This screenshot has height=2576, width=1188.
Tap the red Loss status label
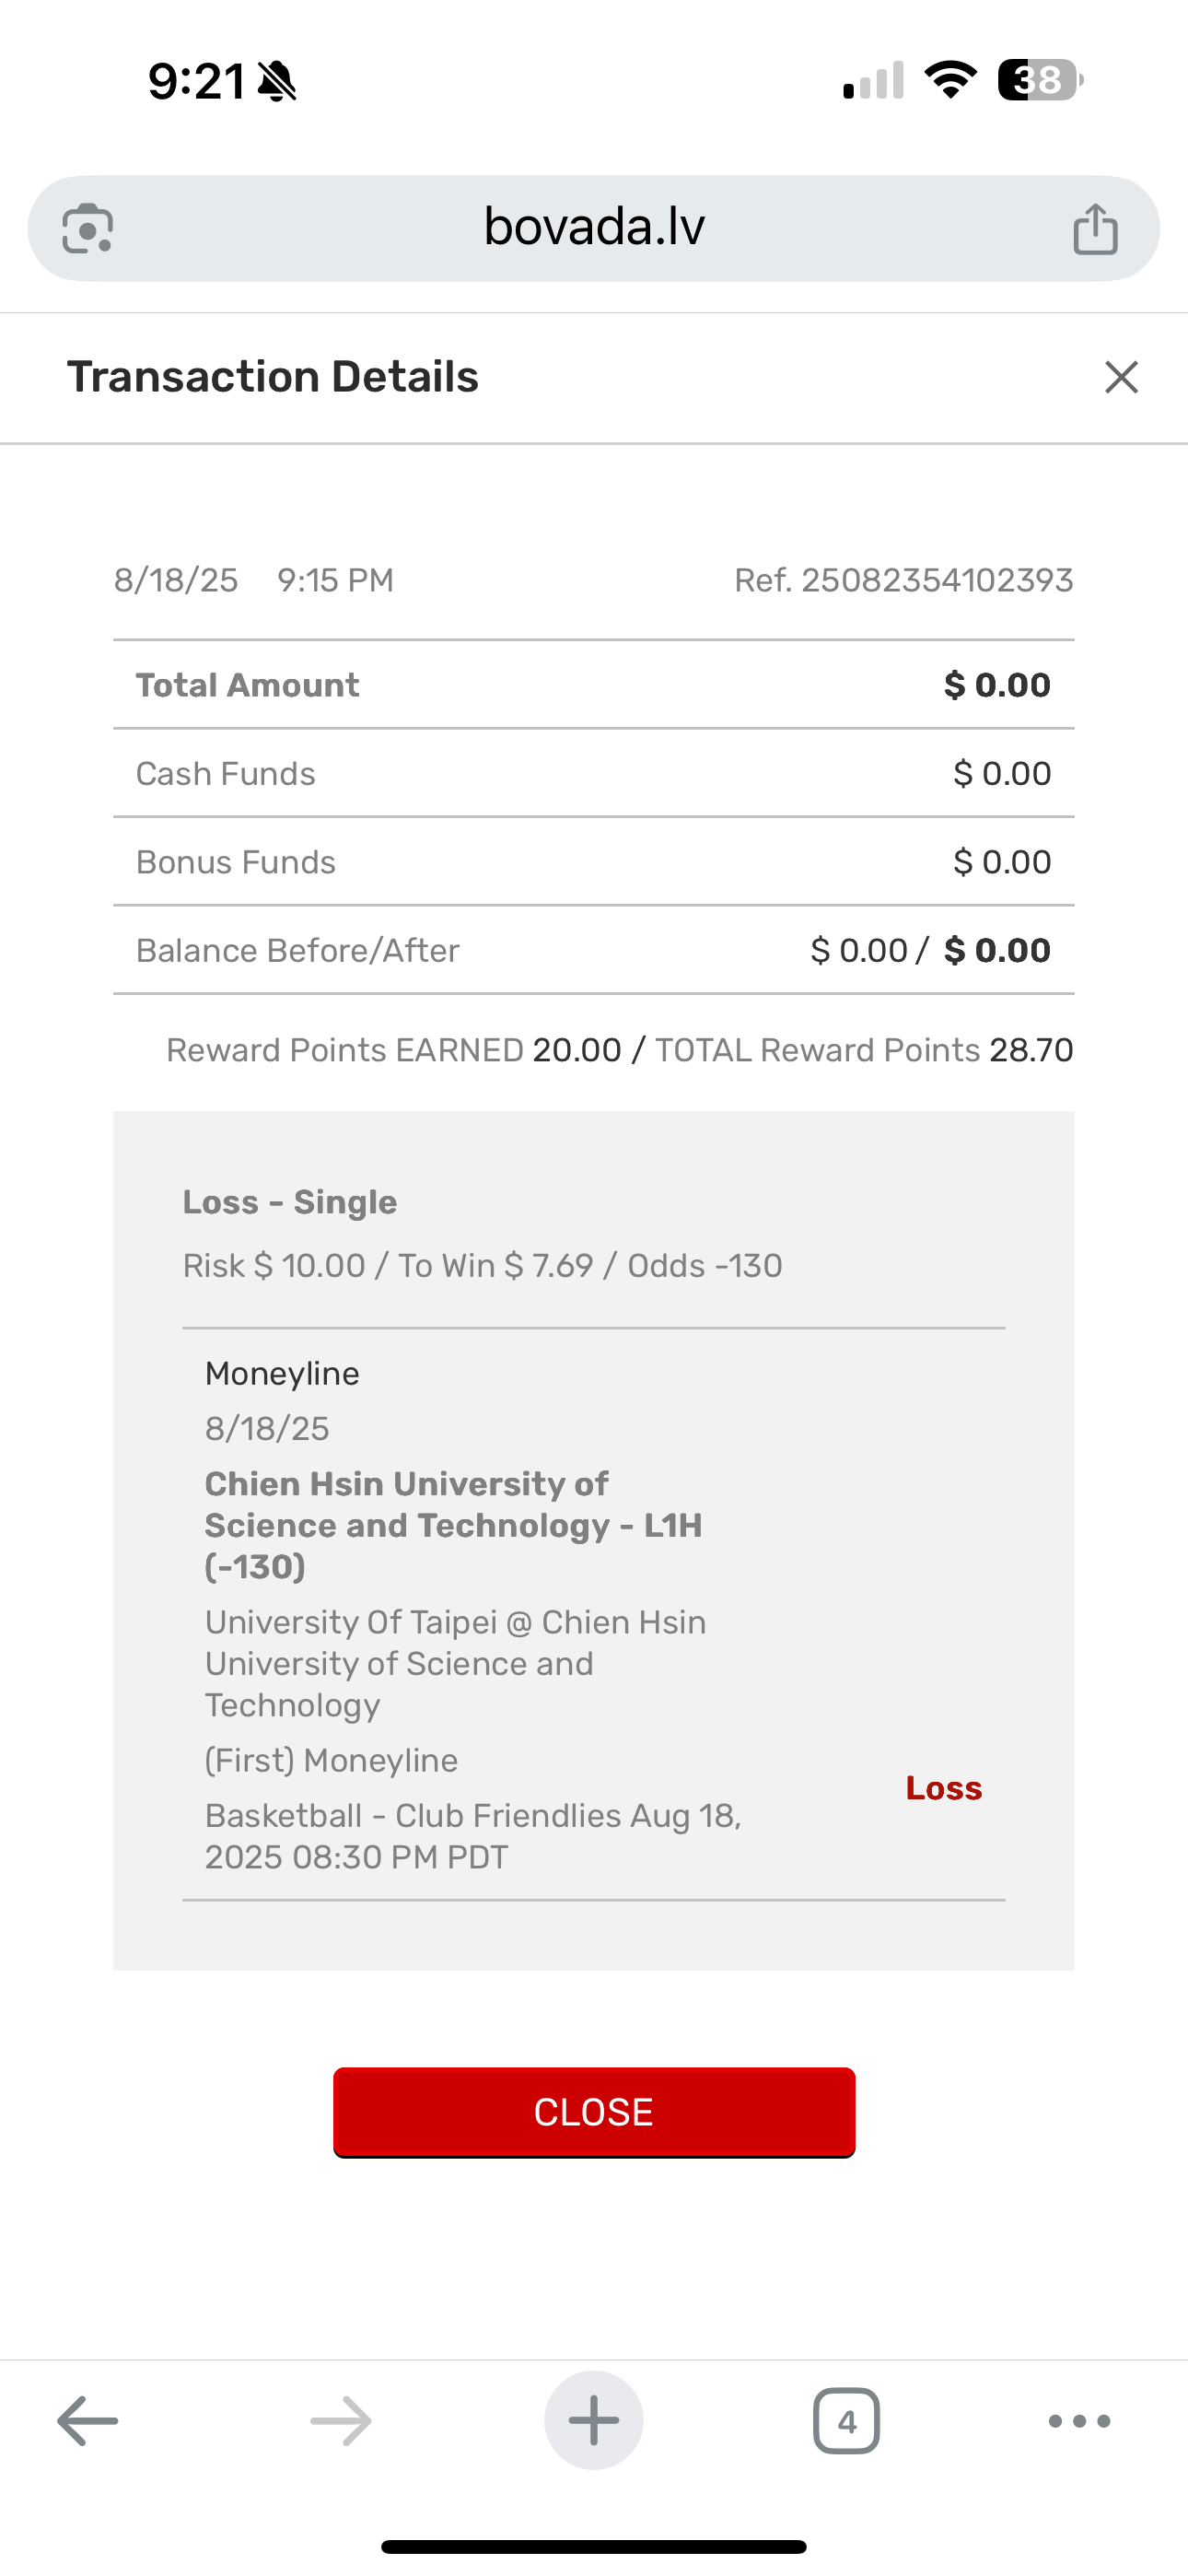[943, 1788]
